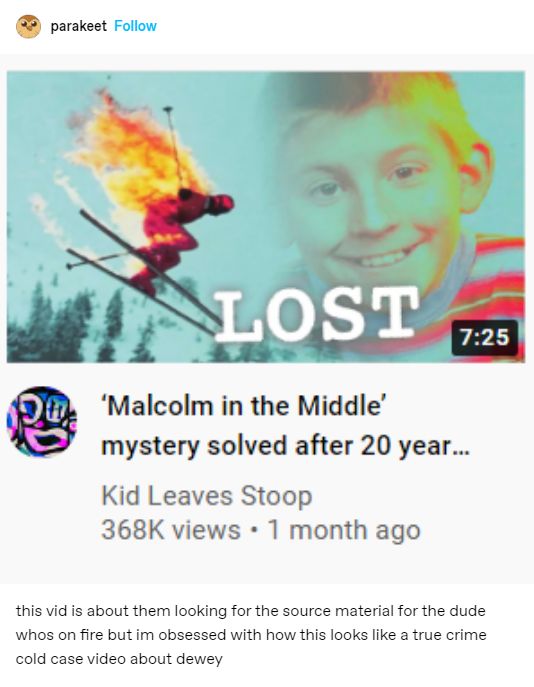Open the 'Malcolm in the Middle' video title
The width and height of the screenshot is (534, 687).
[285, 425]
